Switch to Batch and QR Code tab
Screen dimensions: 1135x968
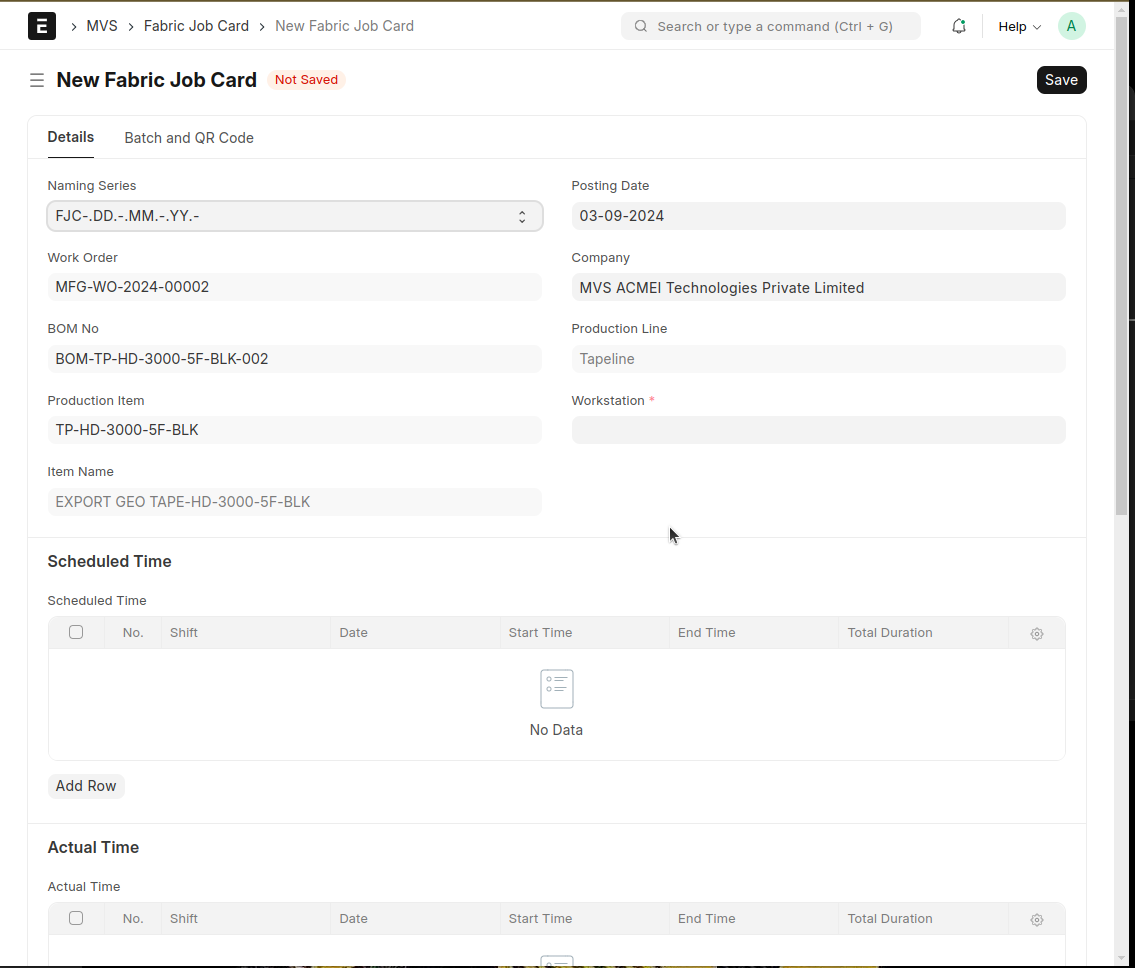(x=189, y=138)
